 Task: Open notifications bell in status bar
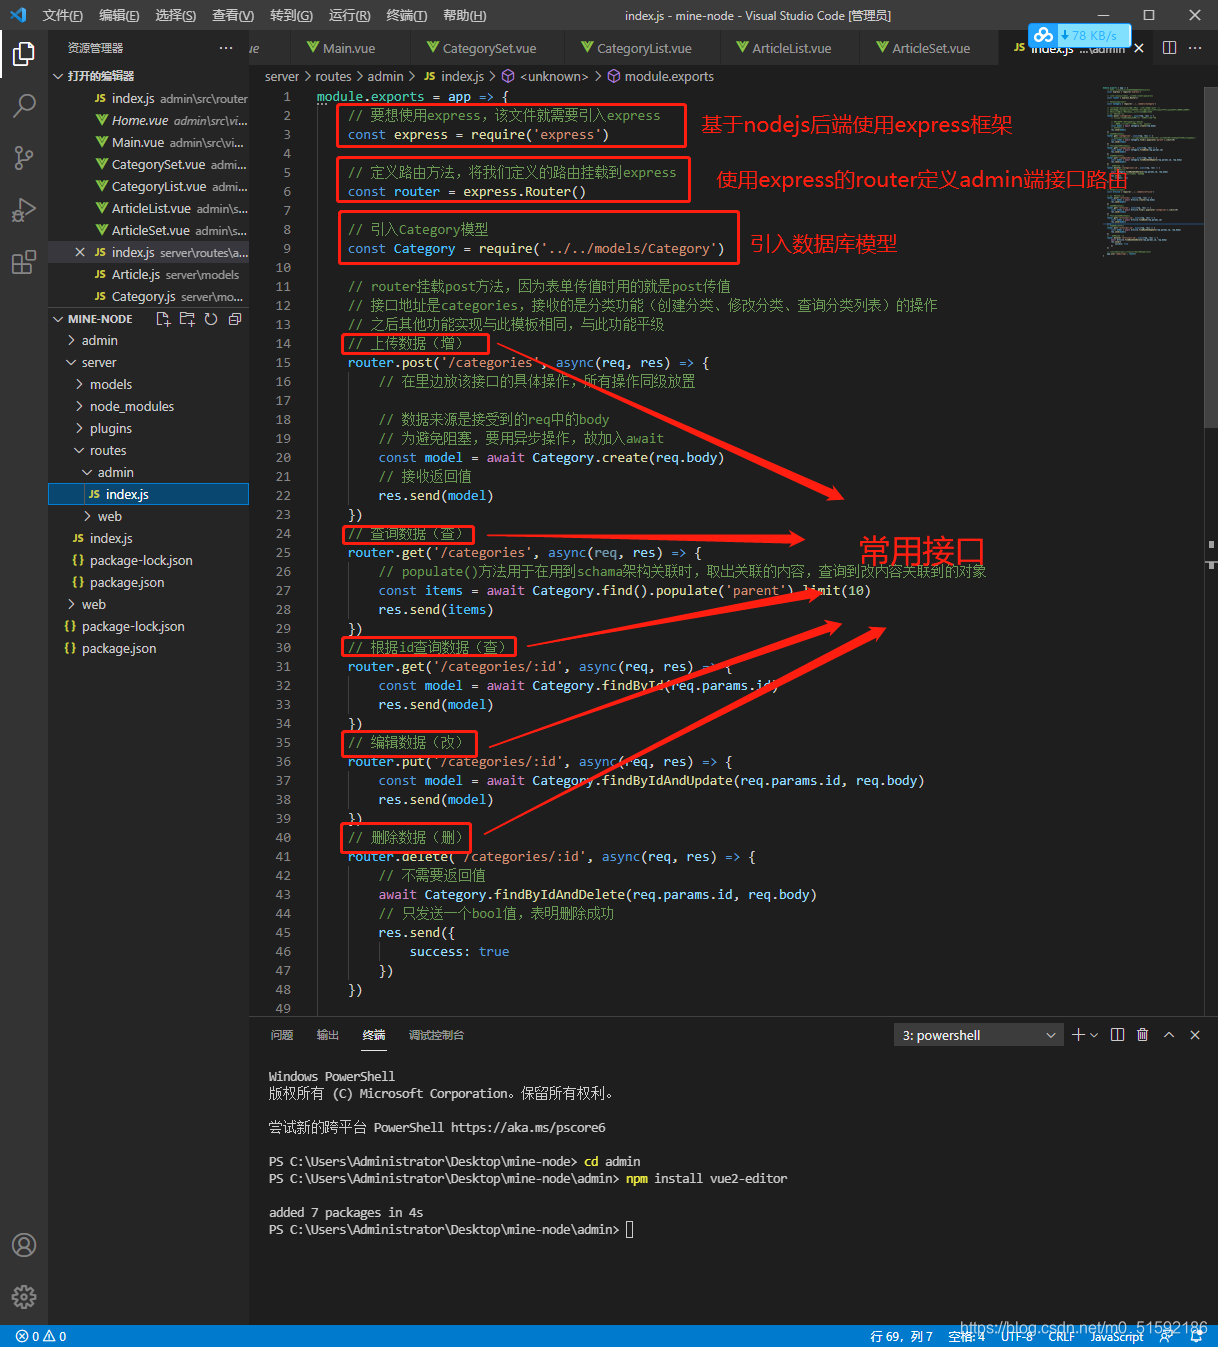coord(1196,1336)
